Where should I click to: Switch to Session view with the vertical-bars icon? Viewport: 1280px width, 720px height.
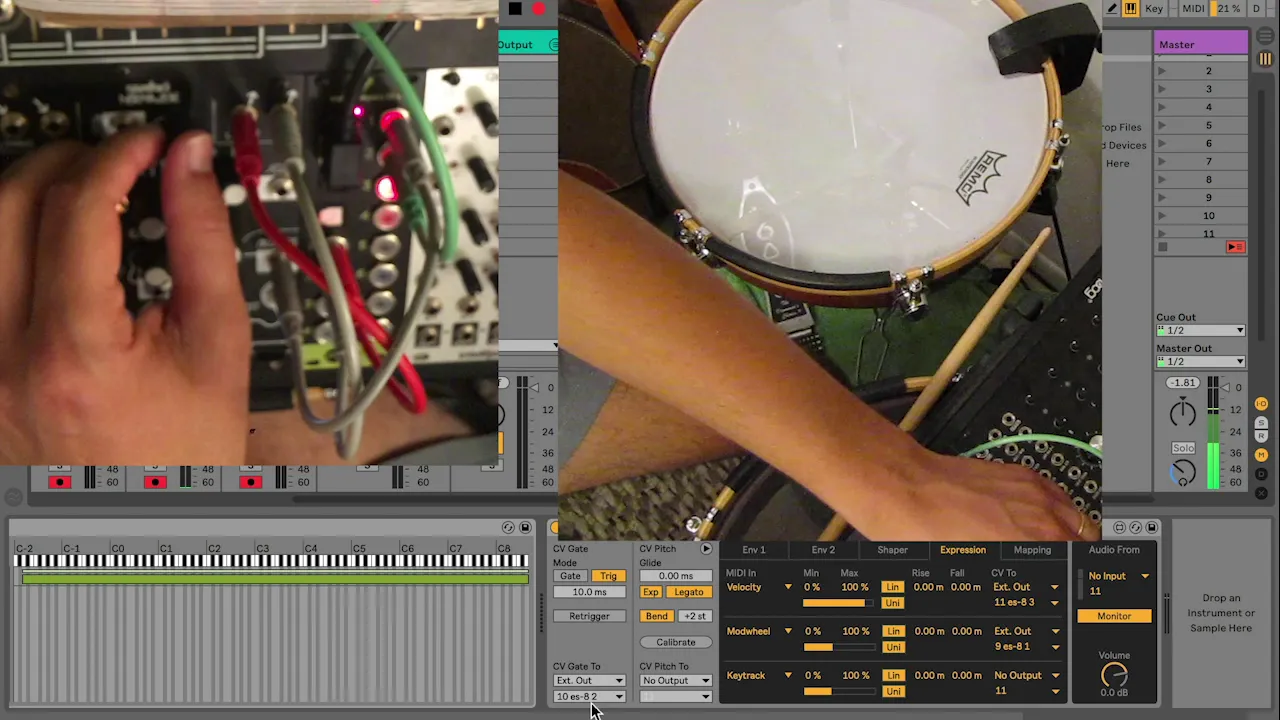click(x=1265, y=59)
